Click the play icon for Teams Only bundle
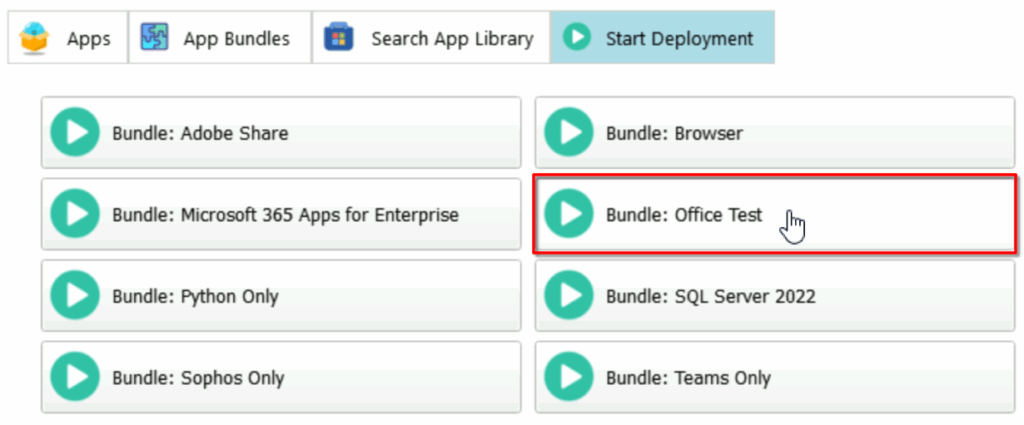This screenshot has height=425, width=1024. [x=569, y=377]
